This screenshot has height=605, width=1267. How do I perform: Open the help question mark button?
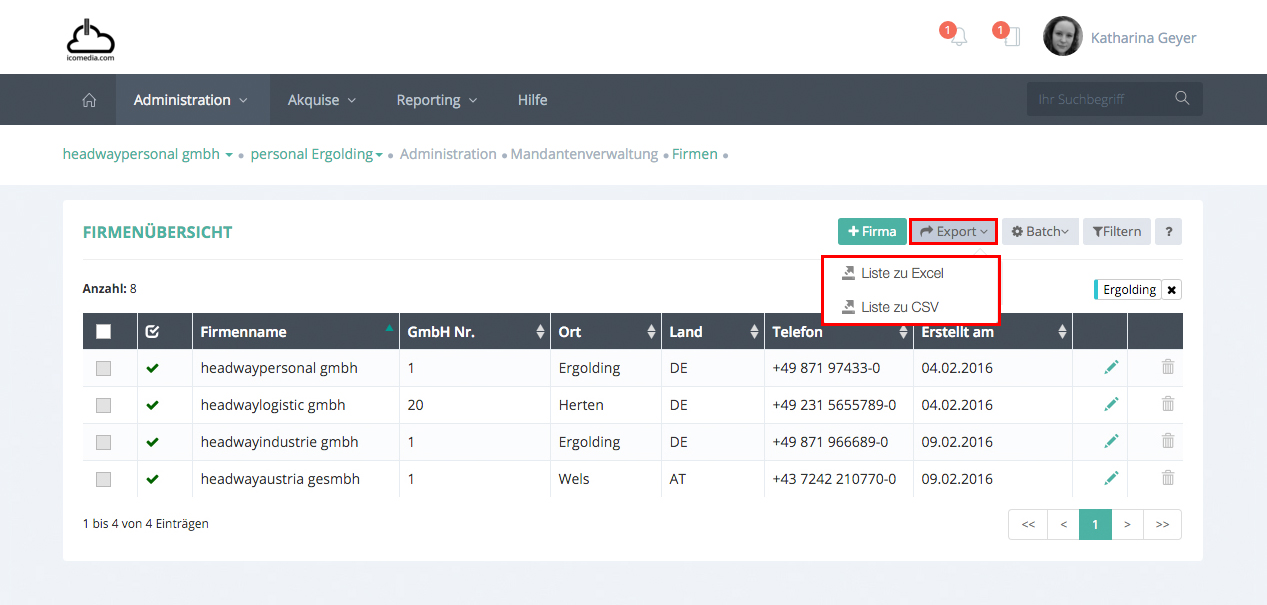[1168, 232]
